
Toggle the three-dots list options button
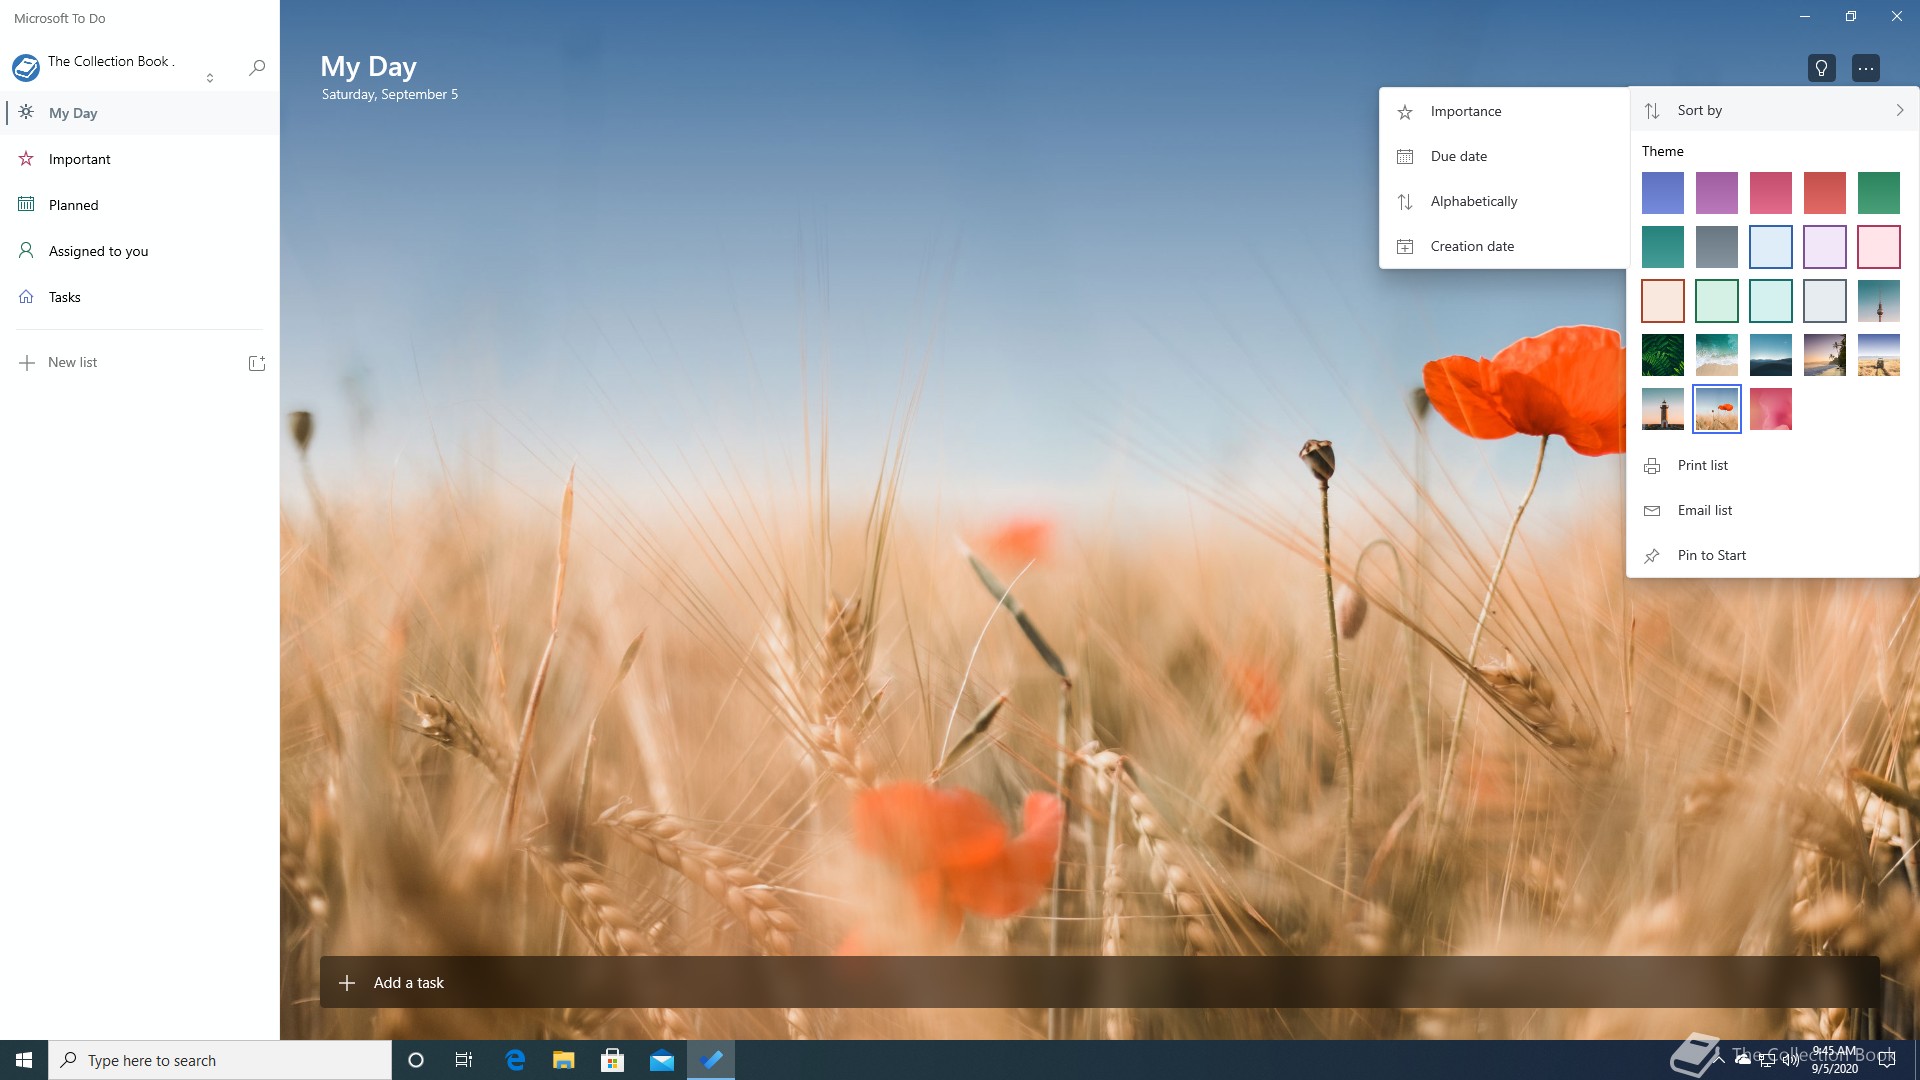1866,68
